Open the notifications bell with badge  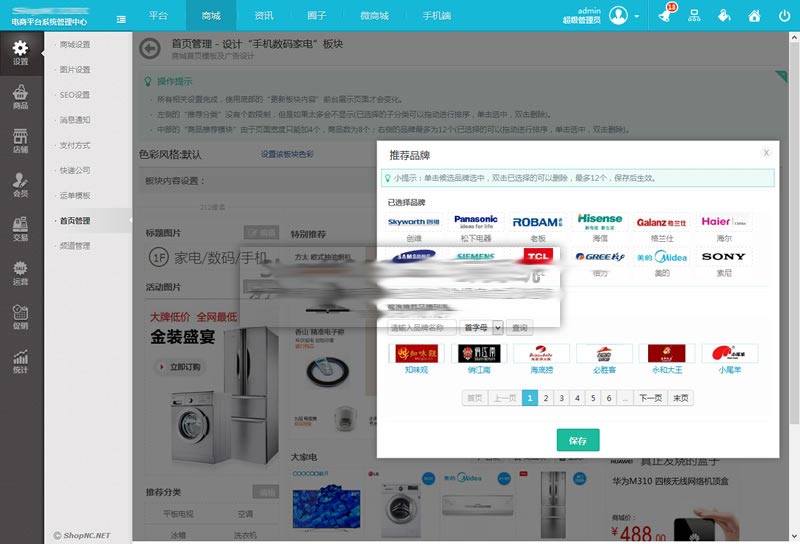666,14
